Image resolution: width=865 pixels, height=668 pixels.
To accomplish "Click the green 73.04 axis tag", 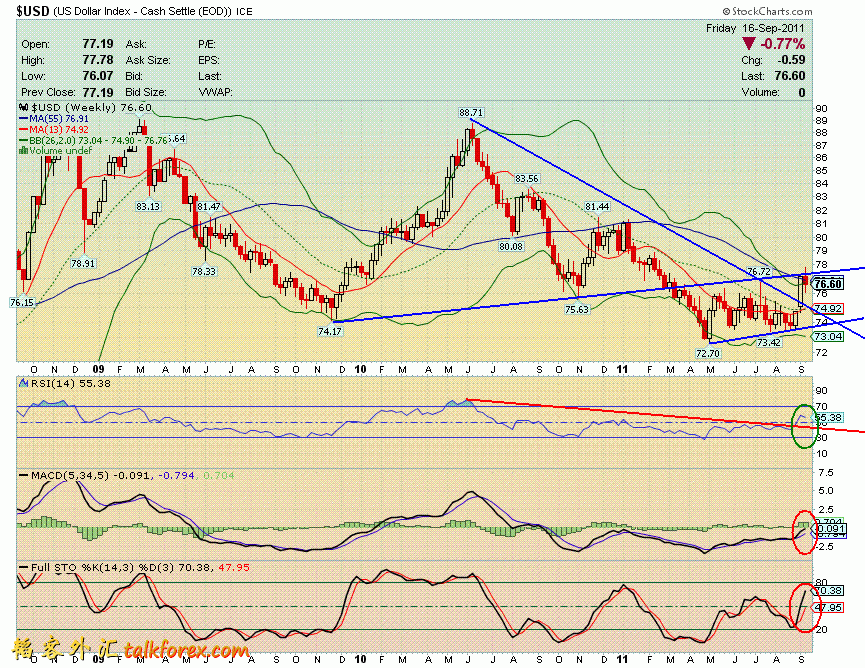I will point(827,336).
